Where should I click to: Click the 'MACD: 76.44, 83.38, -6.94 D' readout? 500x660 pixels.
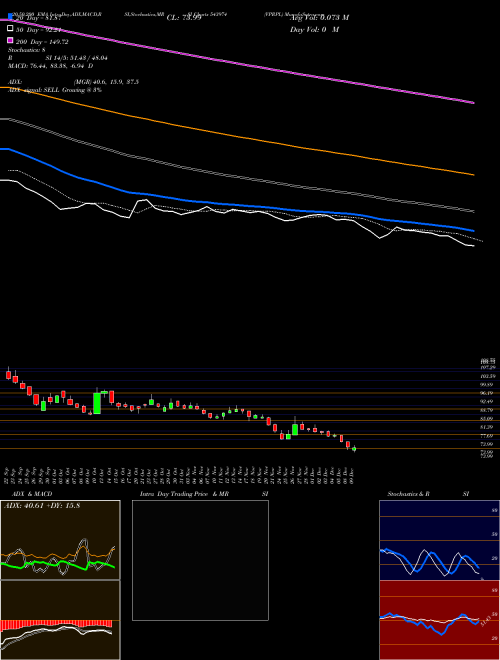click(51, 66)
